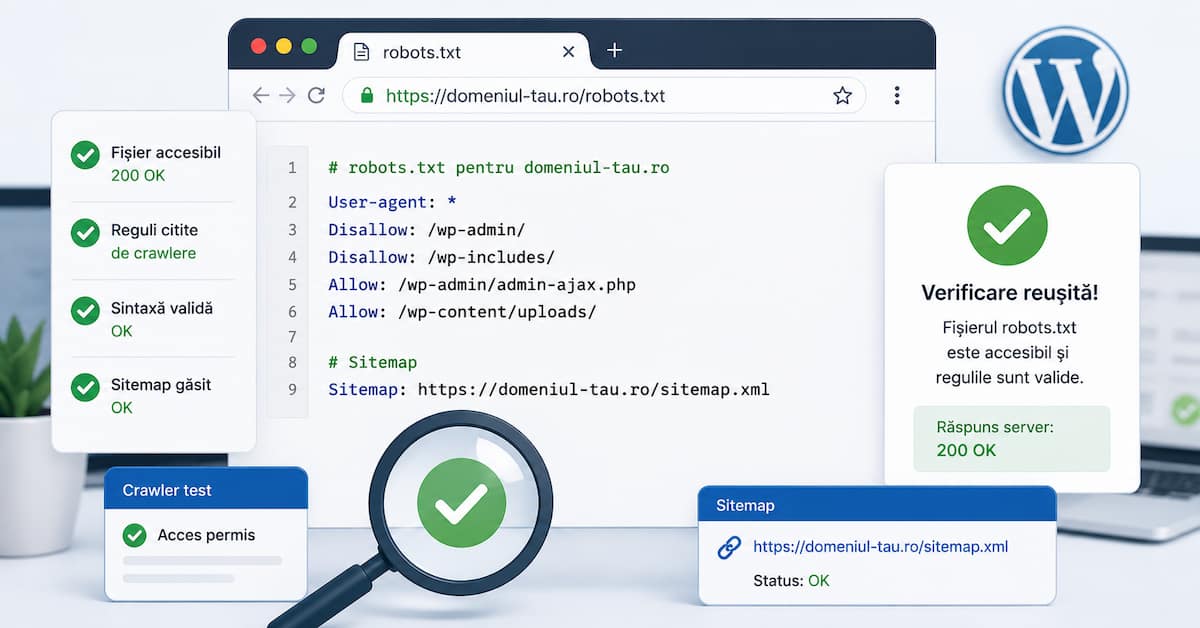The height and width of the screenshot is (628, 1200).
Task: Click the chain link icon in Sitemap card
Action: (729, 547)
